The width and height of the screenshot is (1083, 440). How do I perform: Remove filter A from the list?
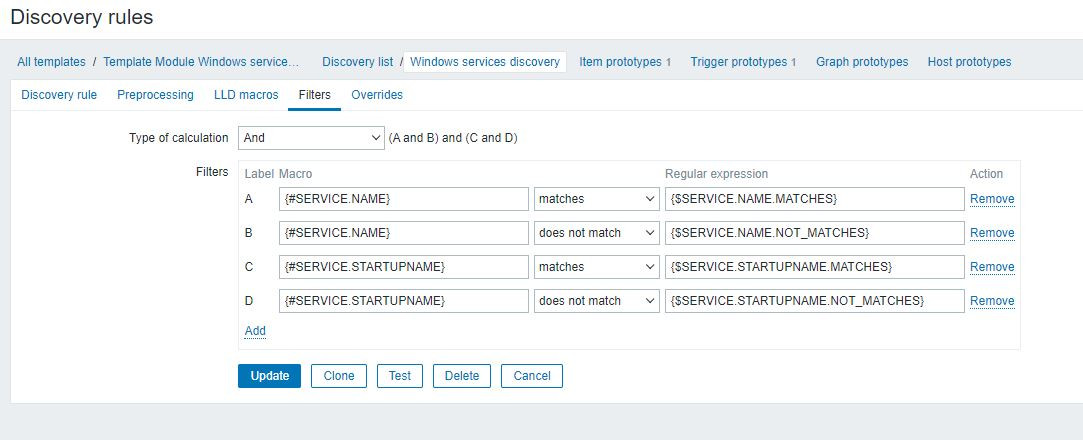pos(992,199)
